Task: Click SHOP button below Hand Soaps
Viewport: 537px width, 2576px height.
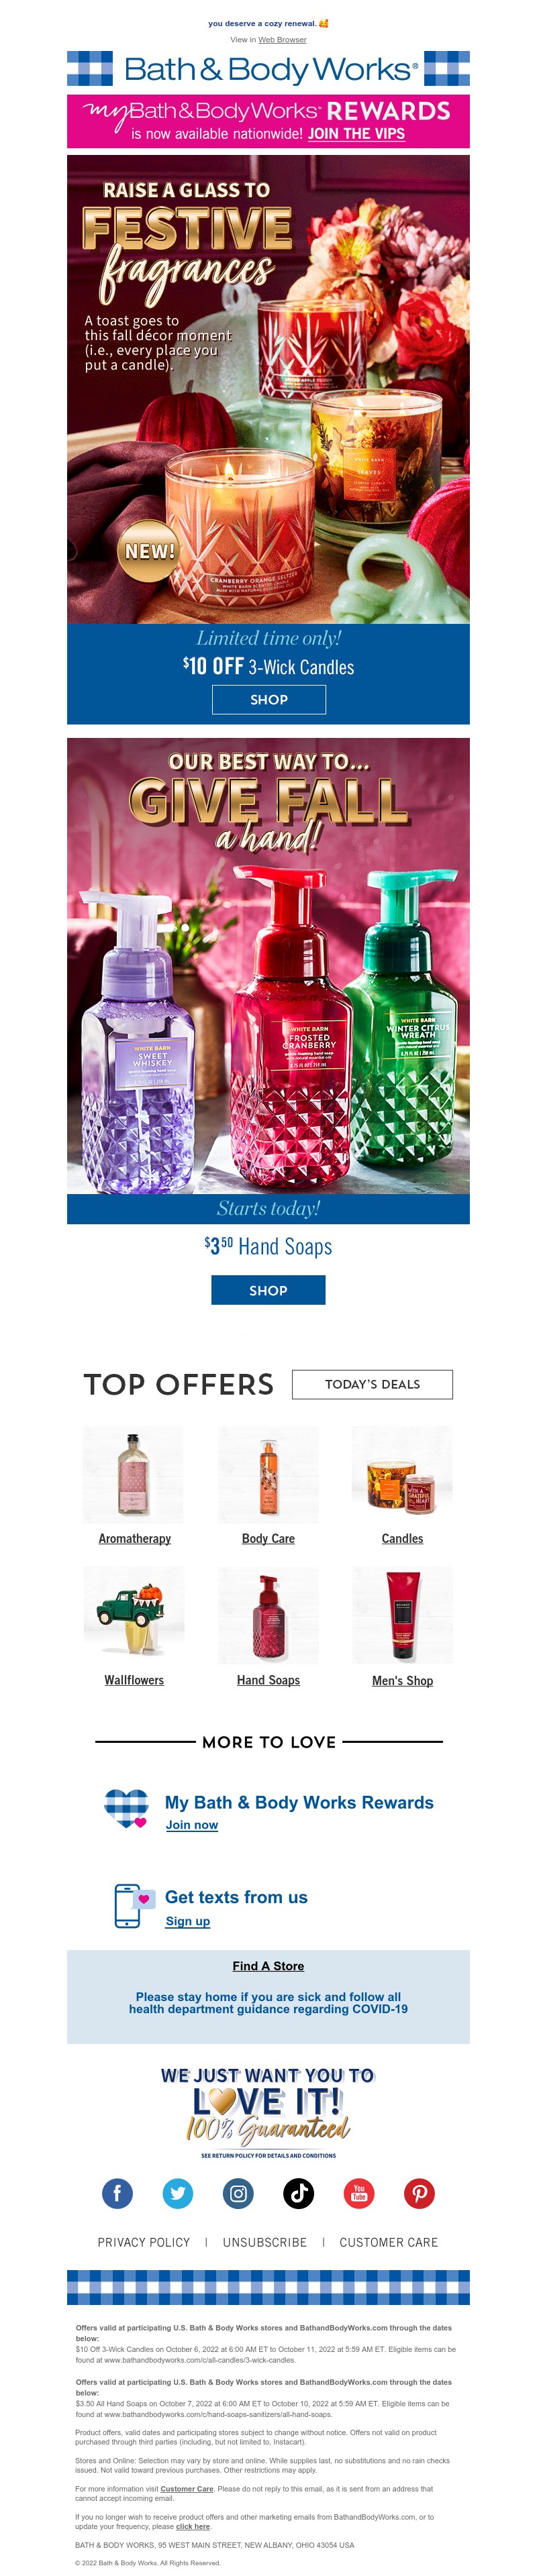Action: coord(268,1290)
